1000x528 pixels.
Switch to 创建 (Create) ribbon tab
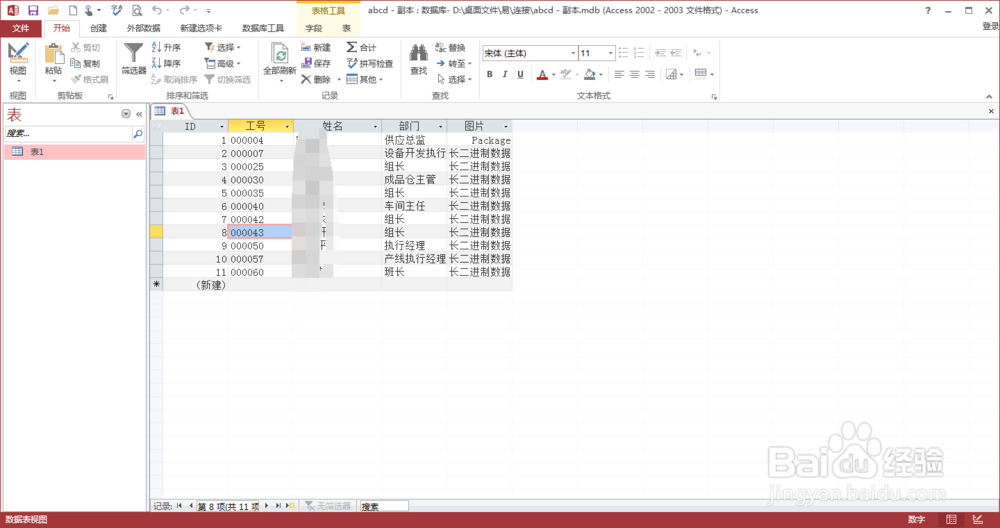(x=98, y=28)
